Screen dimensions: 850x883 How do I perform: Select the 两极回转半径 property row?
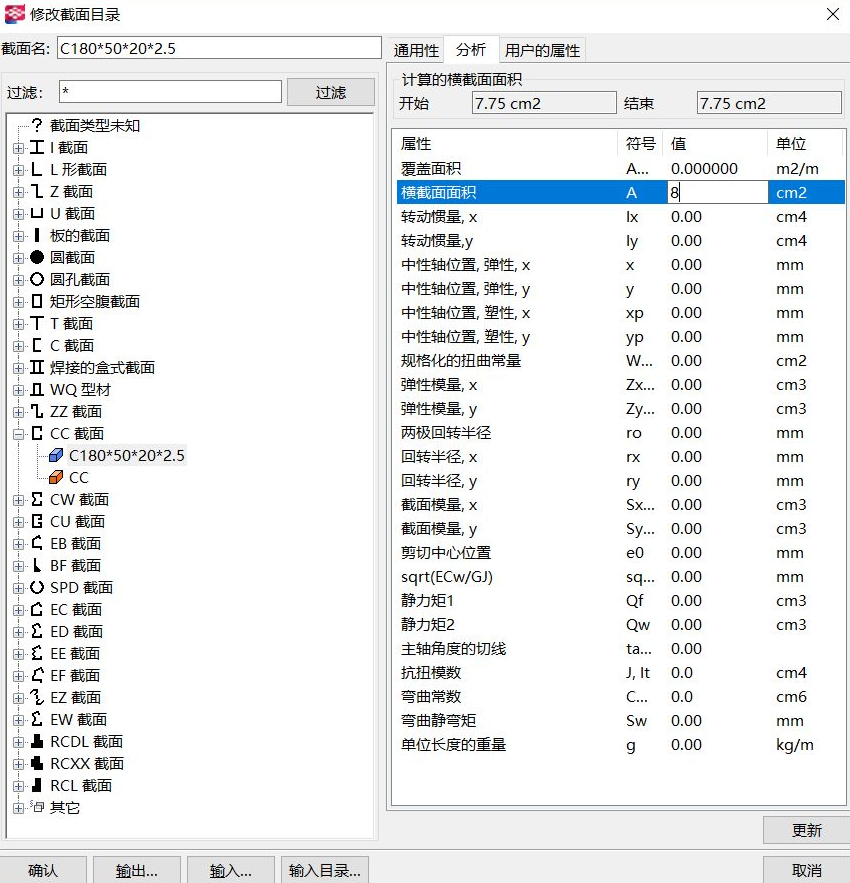pyautogui.click(x=620, y=432)
